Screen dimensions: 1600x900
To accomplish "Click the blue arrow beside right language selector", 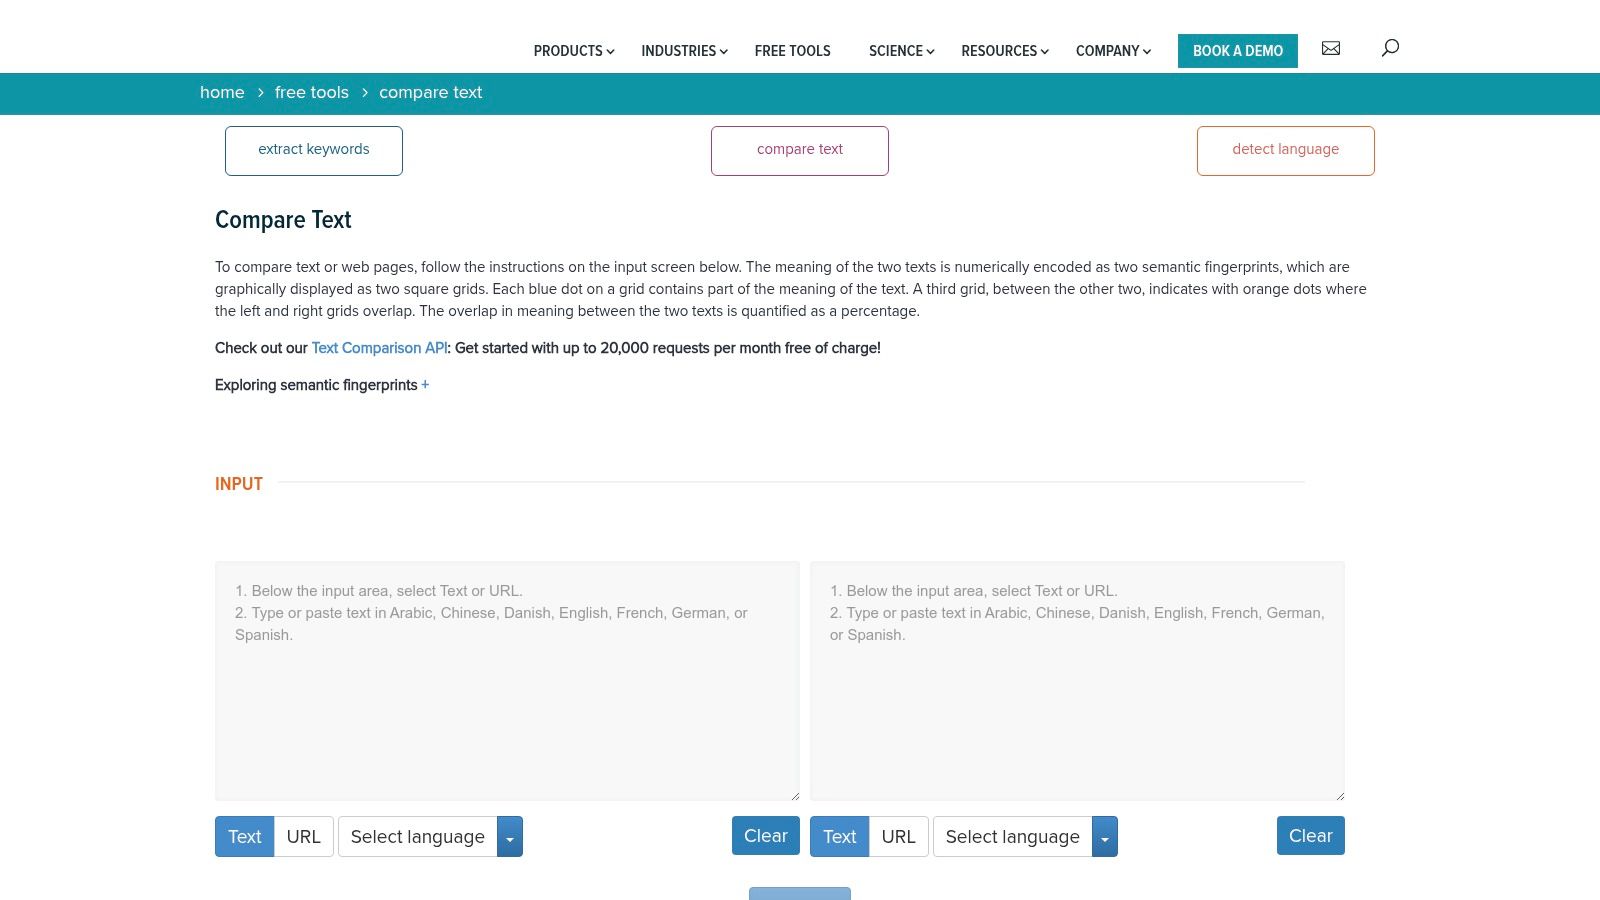I will pyautogui.click(x=1104, y=837).
